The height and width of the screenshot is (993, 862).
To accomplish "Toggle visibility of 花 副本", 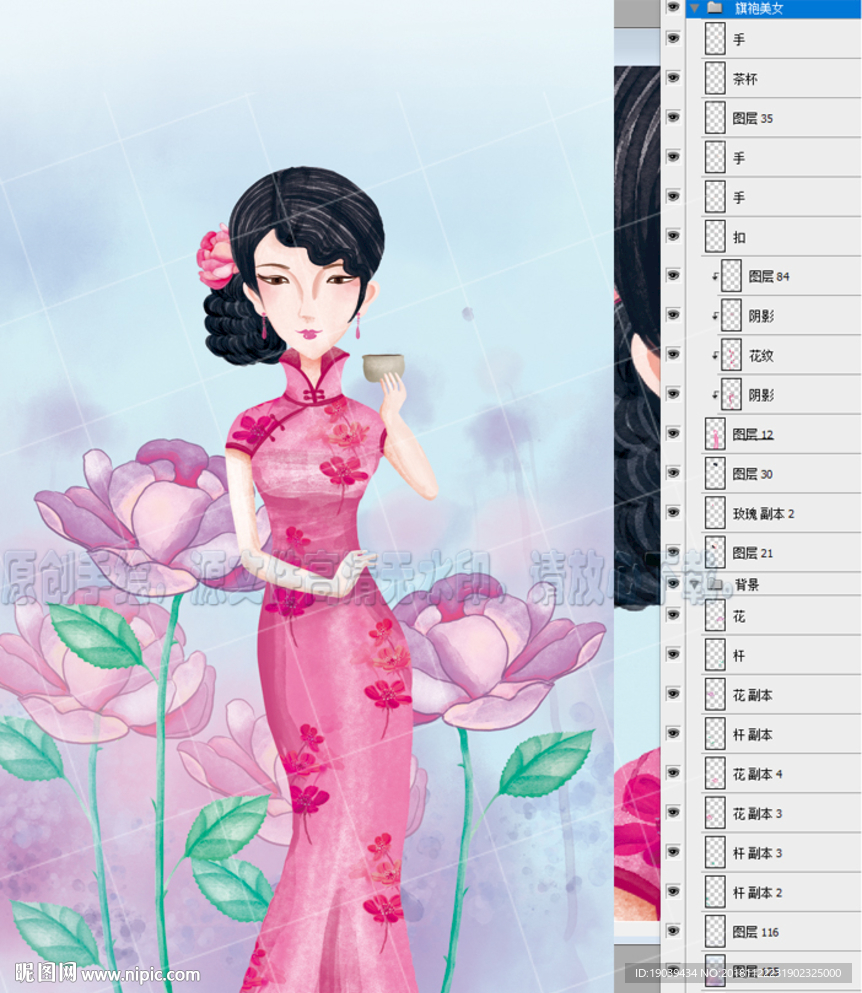I will pyautogui.click(x=673, y=694).
